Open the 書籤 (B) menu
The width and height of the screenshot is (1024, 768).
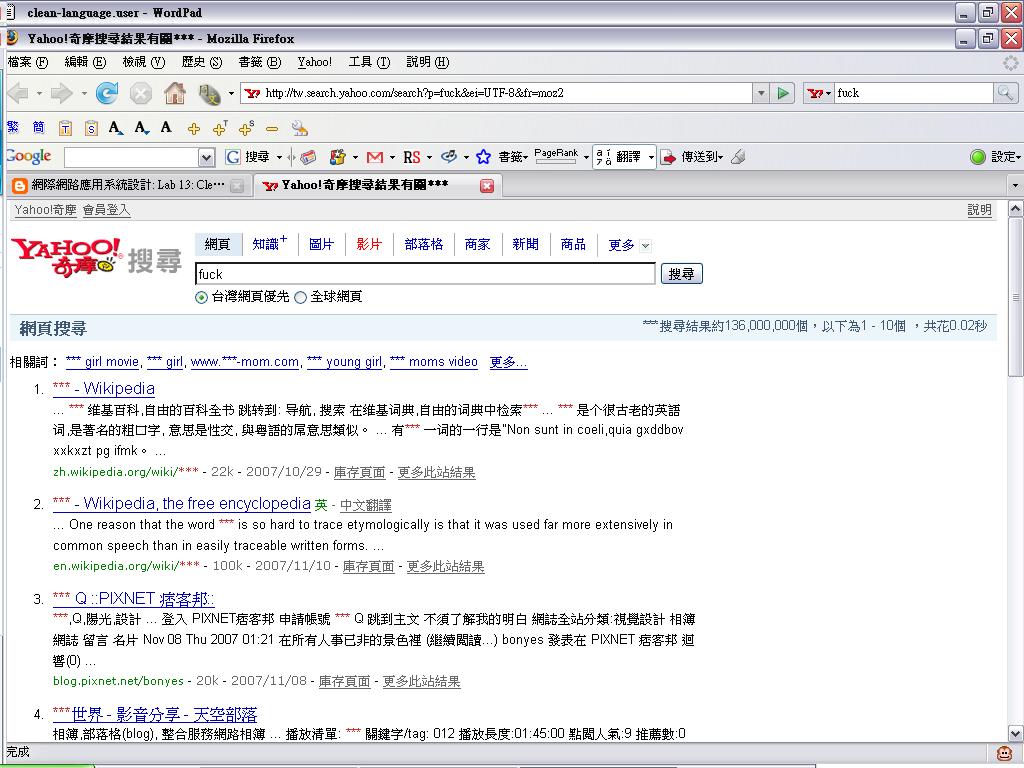coord(259,62)
